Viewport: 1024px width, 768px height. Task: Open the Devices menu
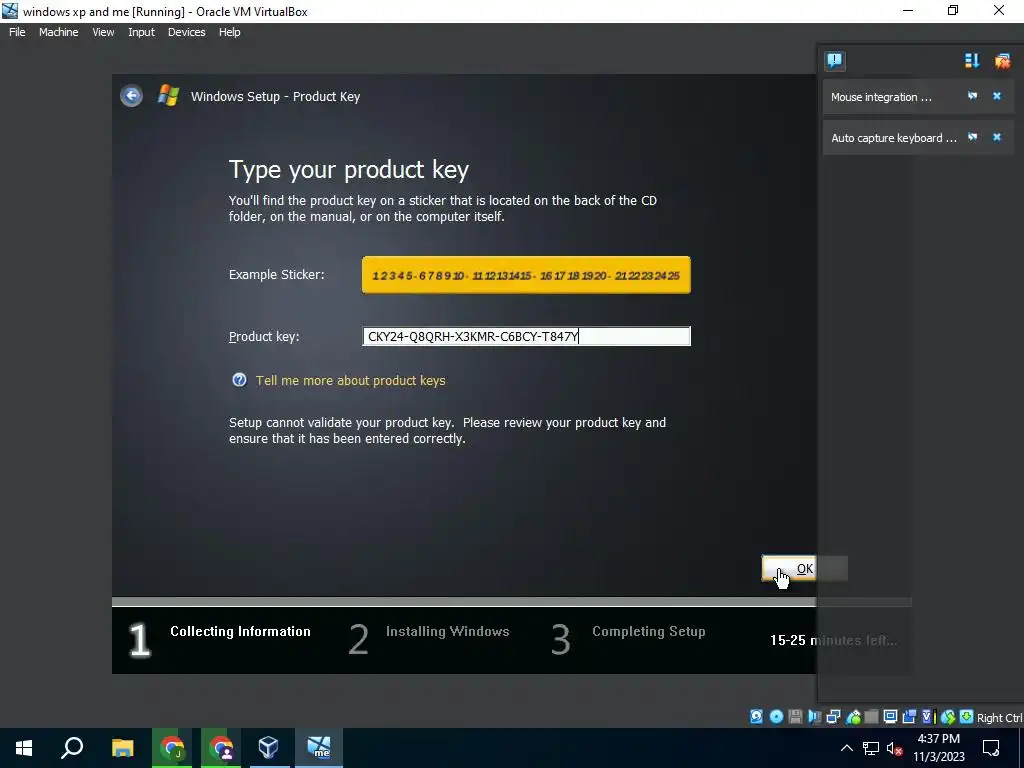click(x=186, y=32)
